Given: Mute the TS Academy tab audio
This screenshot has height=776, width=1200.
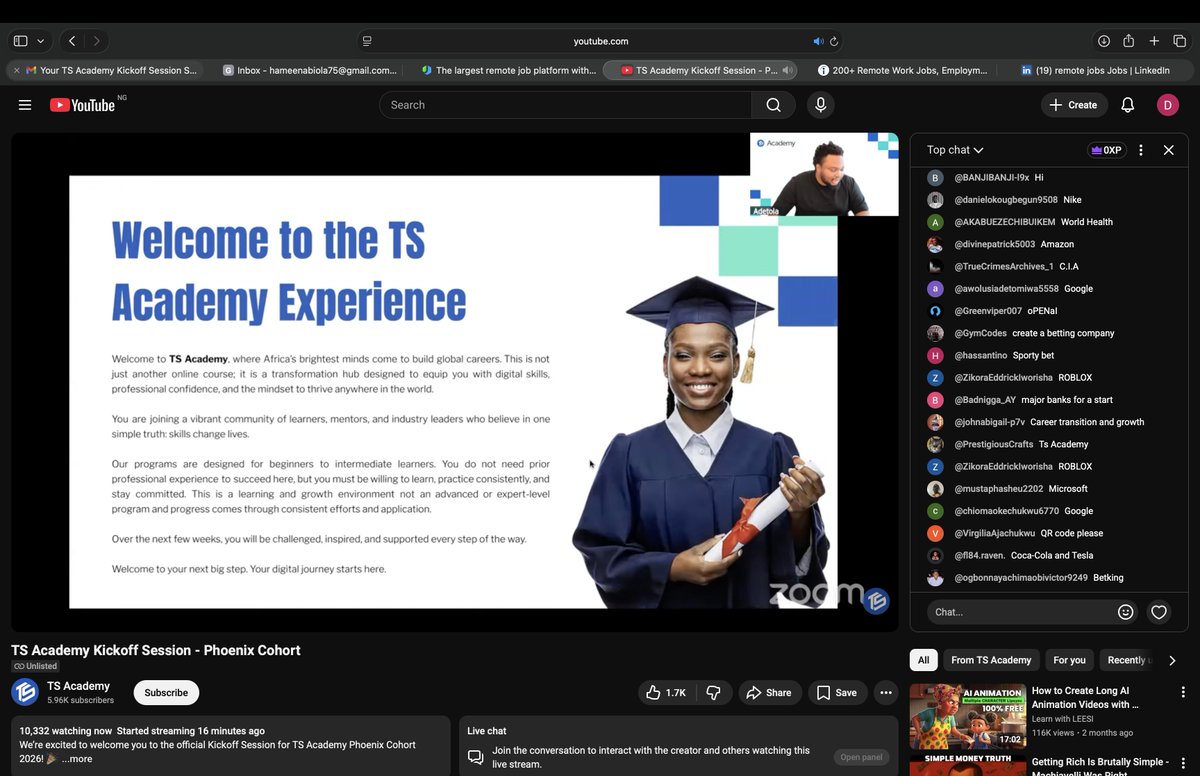Looking at the screenshot, I should (x=788, y=71).
